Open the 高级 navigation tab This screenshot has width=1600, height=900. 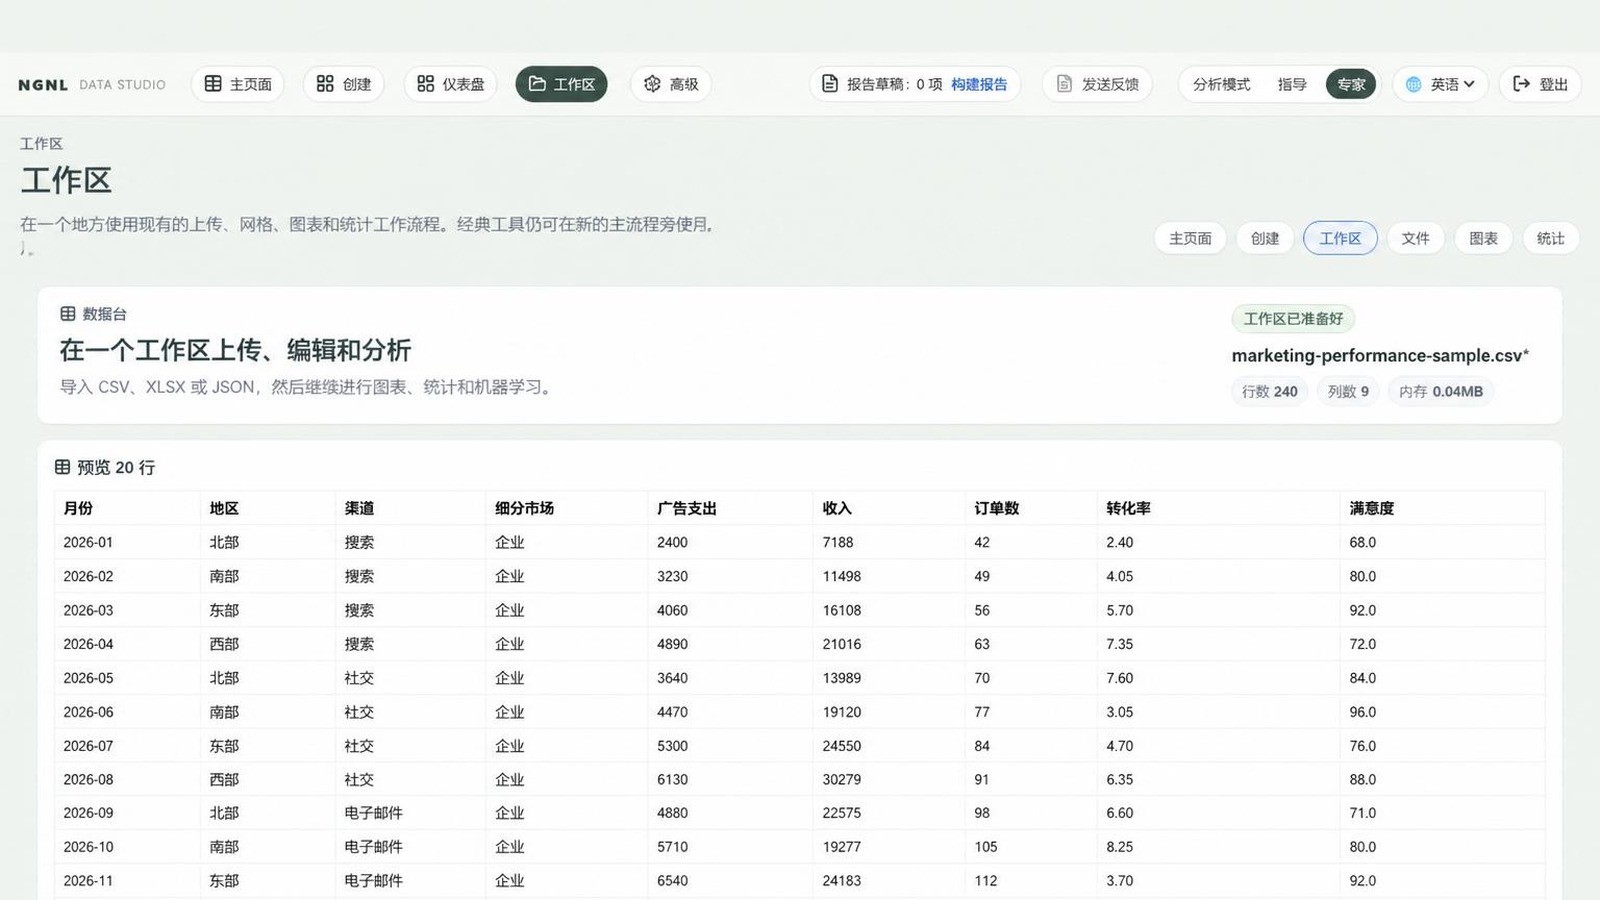[x=671, y=84]
